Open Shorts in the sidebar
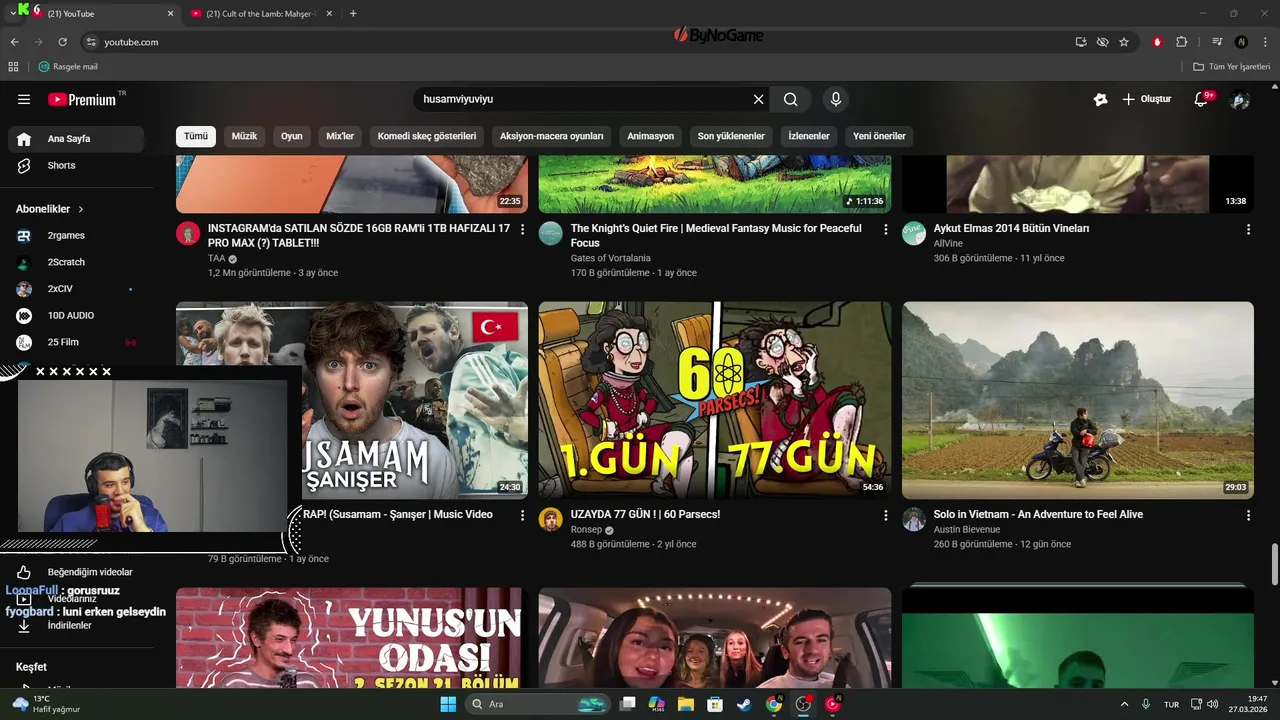Image resolution: width=1280 pixels, height=720 pixels. click(x=76, y=165)
